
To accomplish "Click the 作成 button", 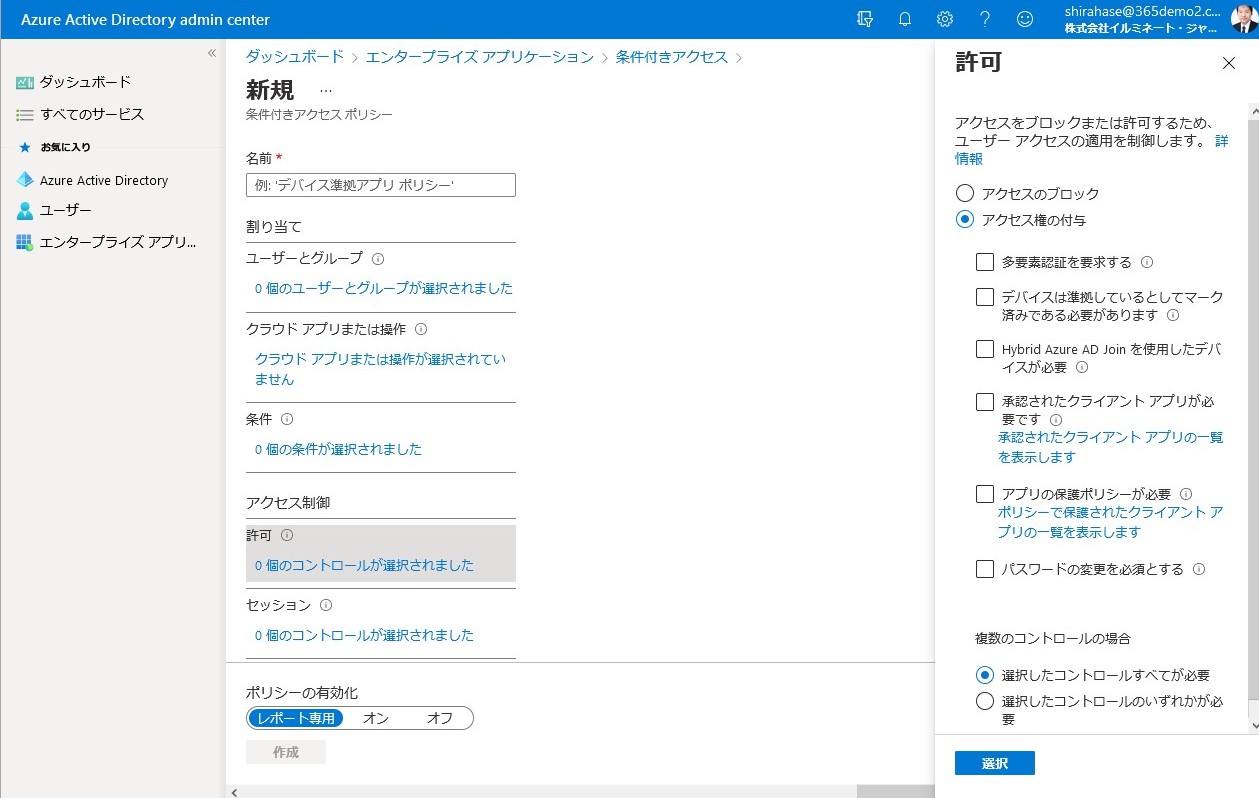I will (x=286, y=753).
